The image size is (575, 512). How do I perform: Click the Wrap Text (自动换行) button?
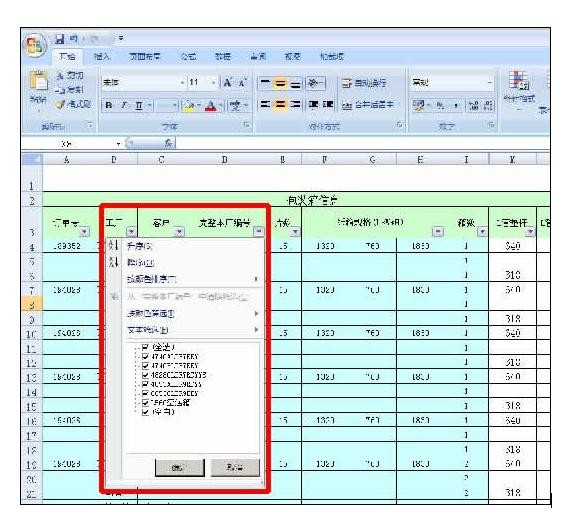pyautogui.click(x=363, y=83)
